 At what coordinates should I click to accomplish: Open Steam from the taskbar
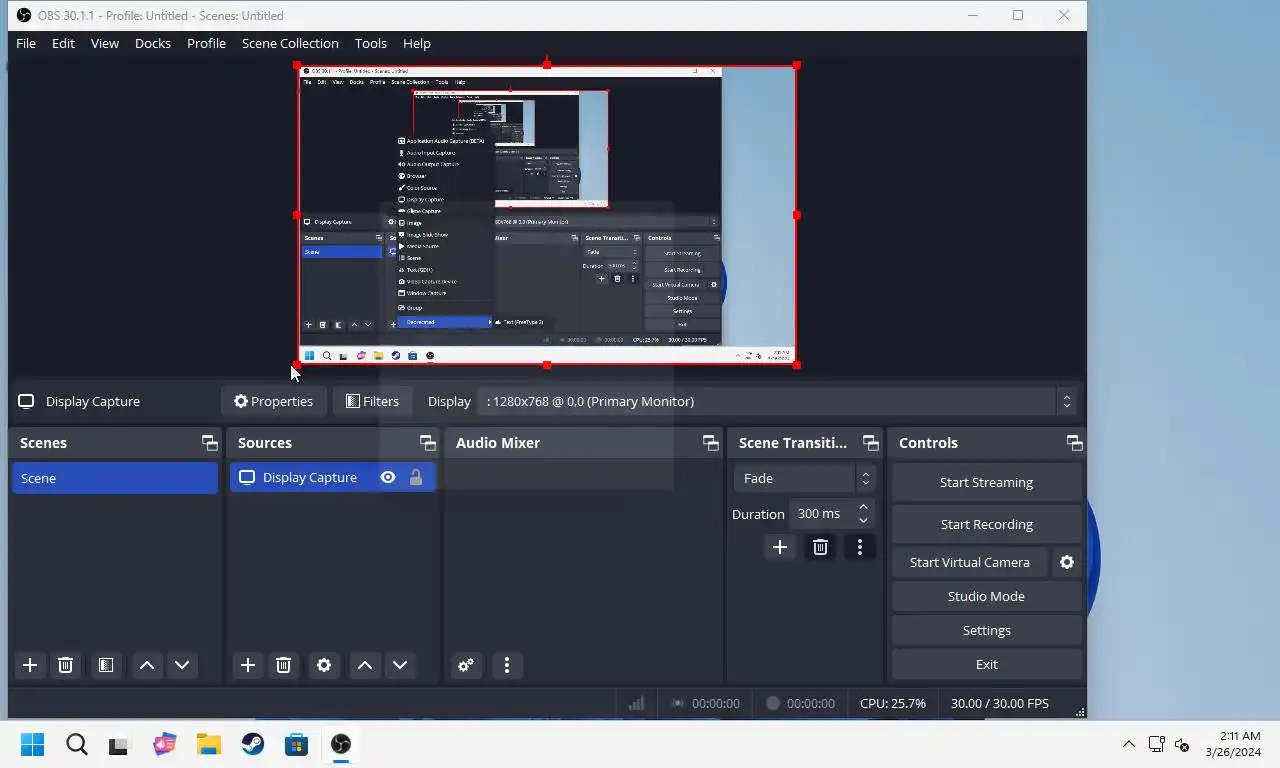pos(253,744)
